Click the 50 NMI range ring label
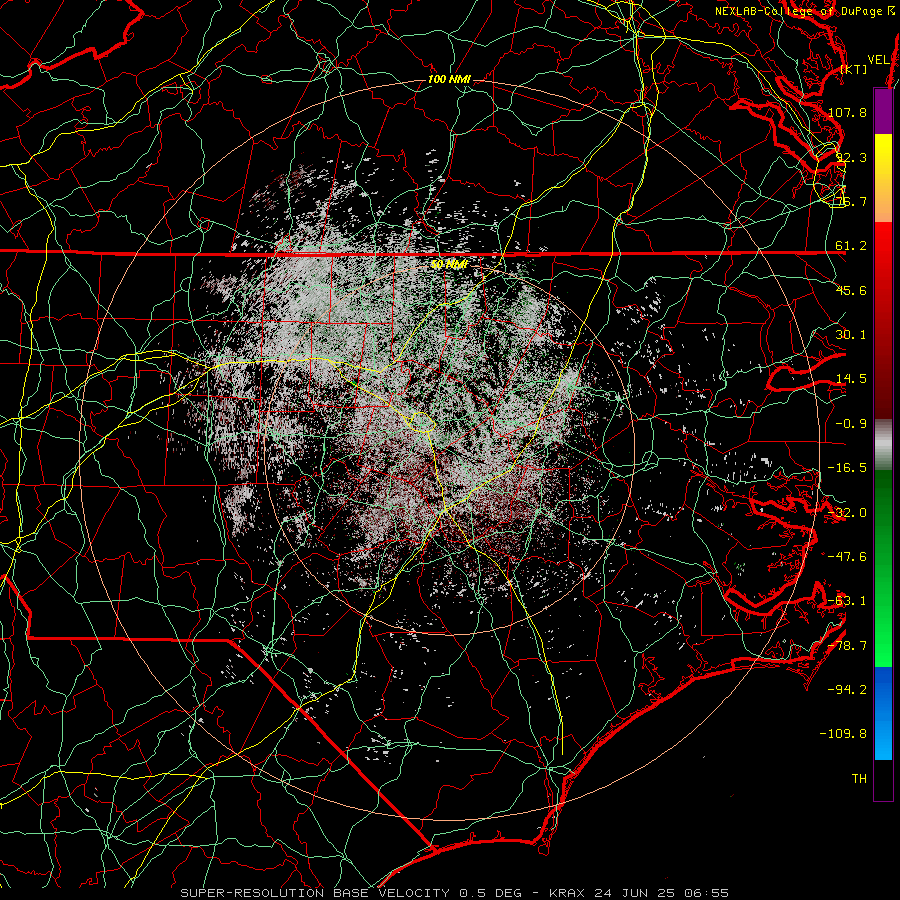Viewport: 900px width, 900px height. pyautogui.click(x=449, y=264)
